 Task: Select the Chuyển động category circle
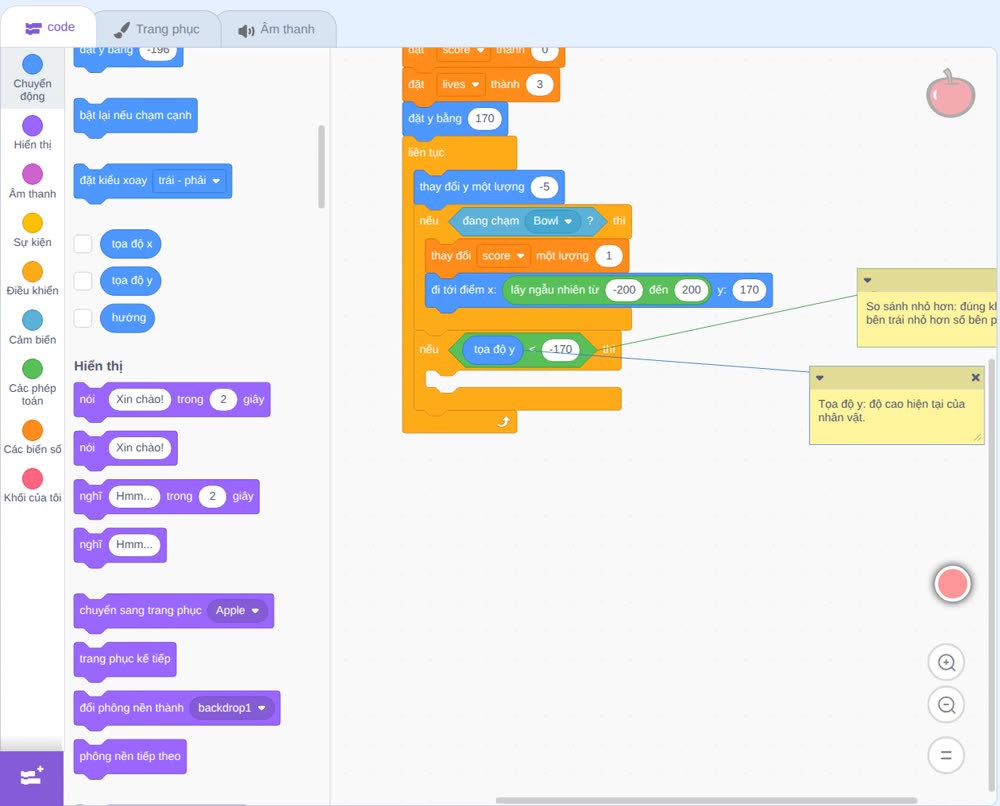[33, 64]
